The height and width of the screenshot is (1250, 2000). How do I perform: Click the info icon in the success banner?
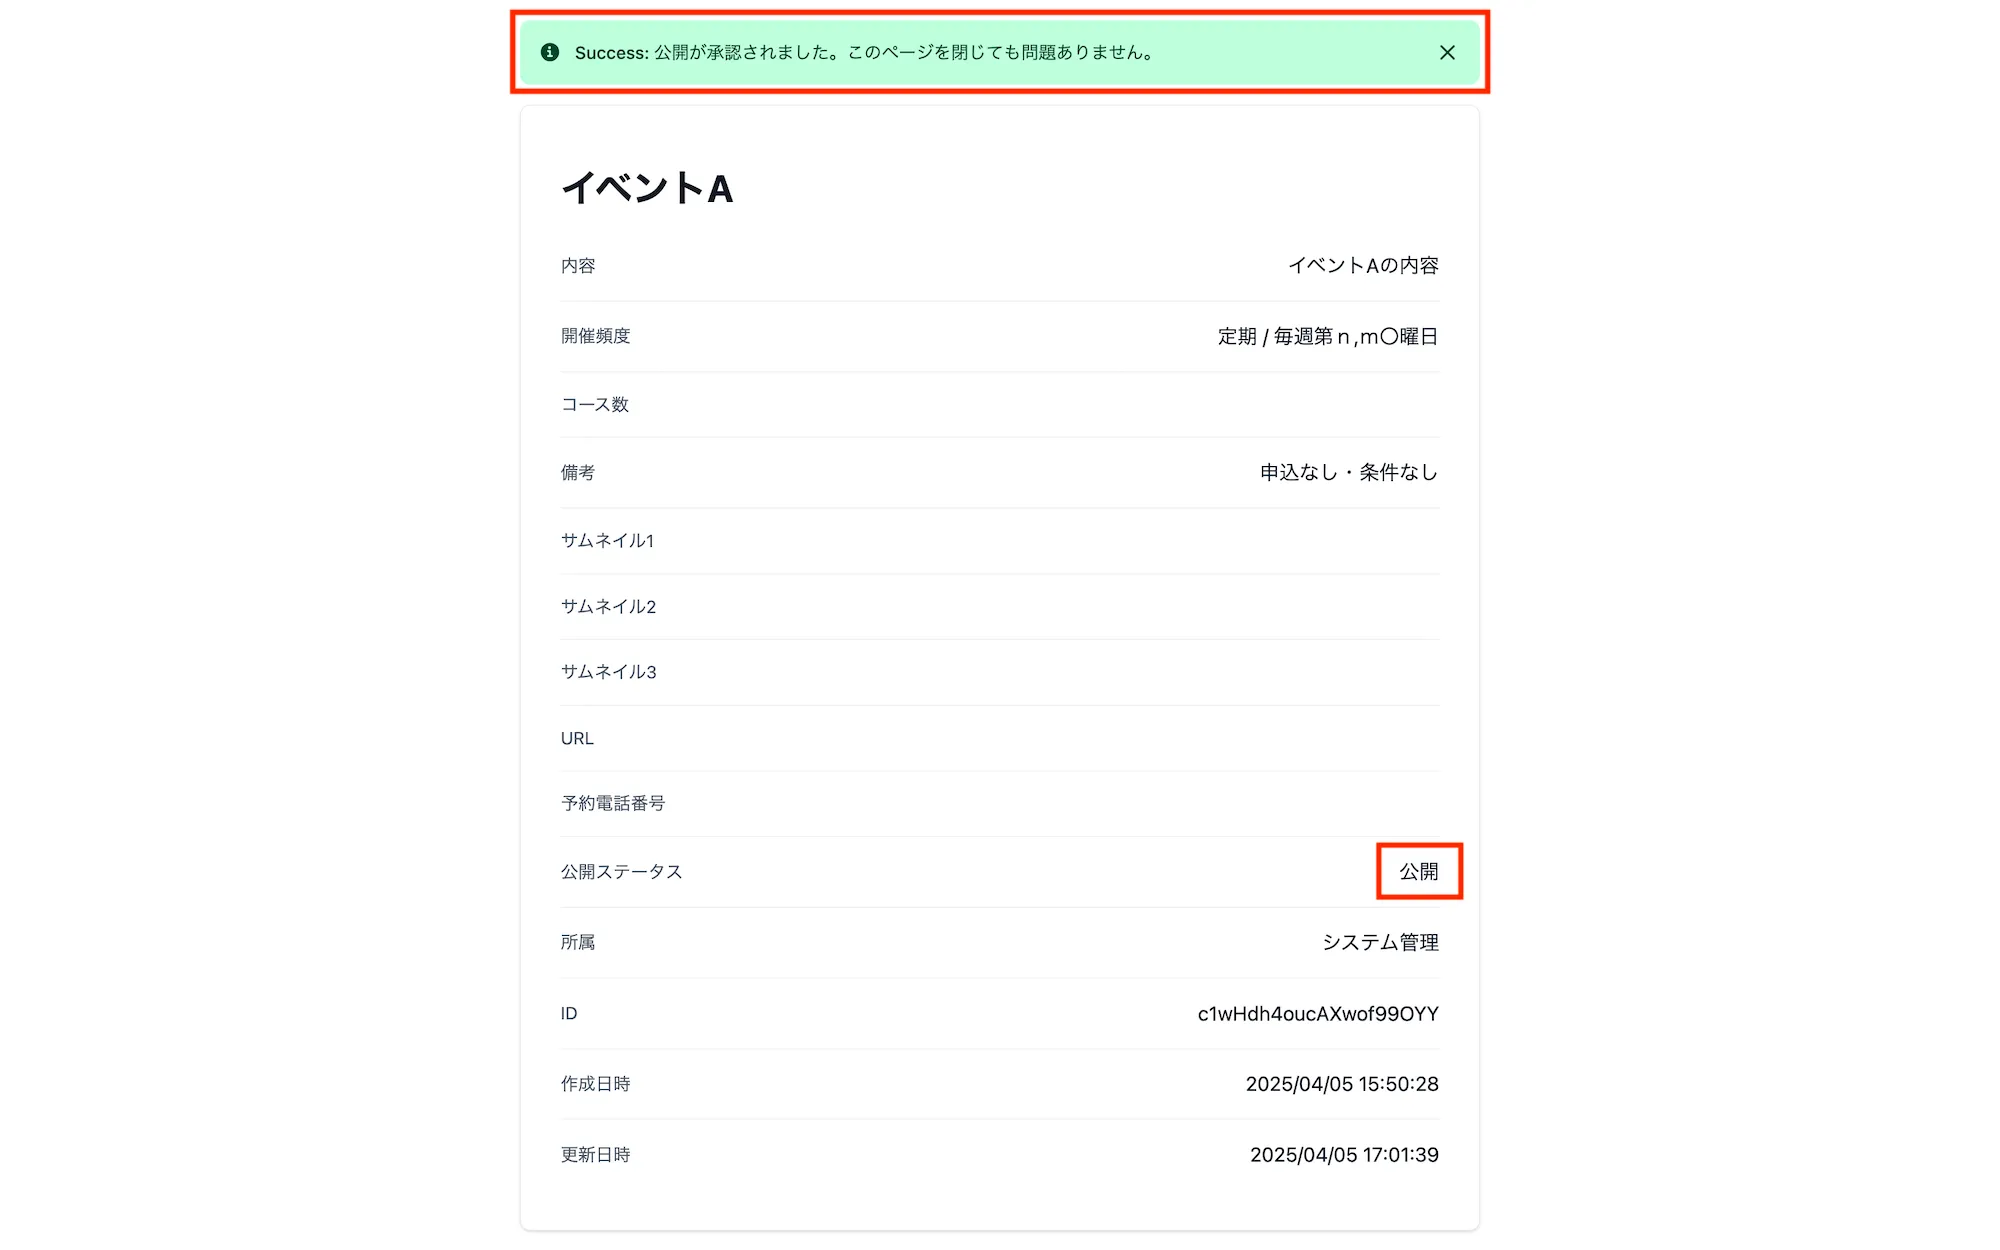tap(548, 53)
